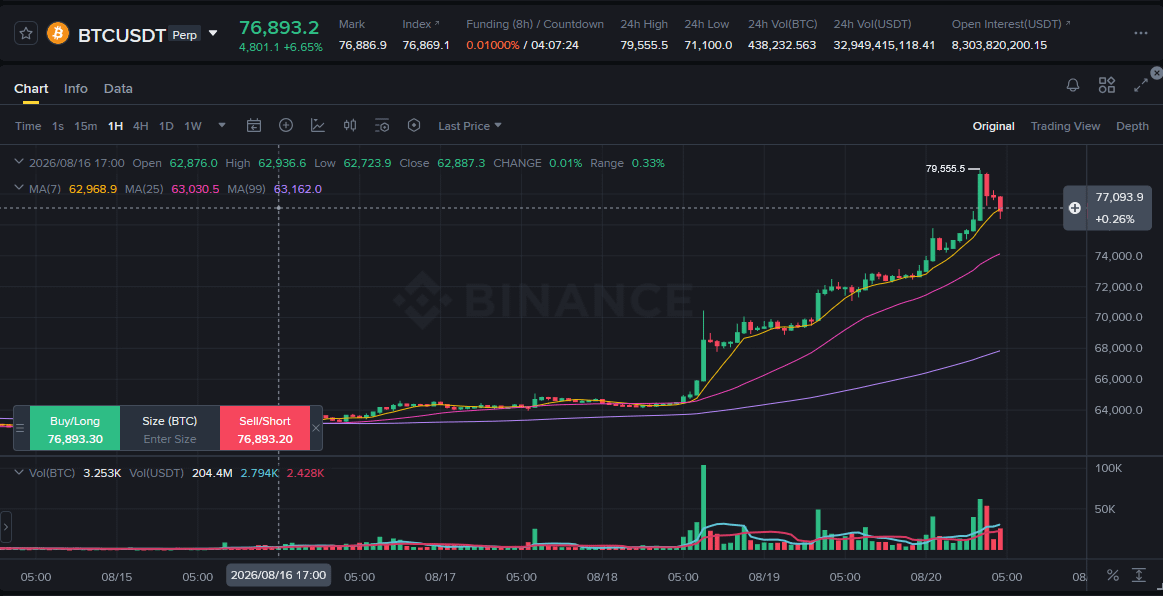Click the green Buy/Long button
This screenshot has height=596, width=1163.
tap(74, 428)
